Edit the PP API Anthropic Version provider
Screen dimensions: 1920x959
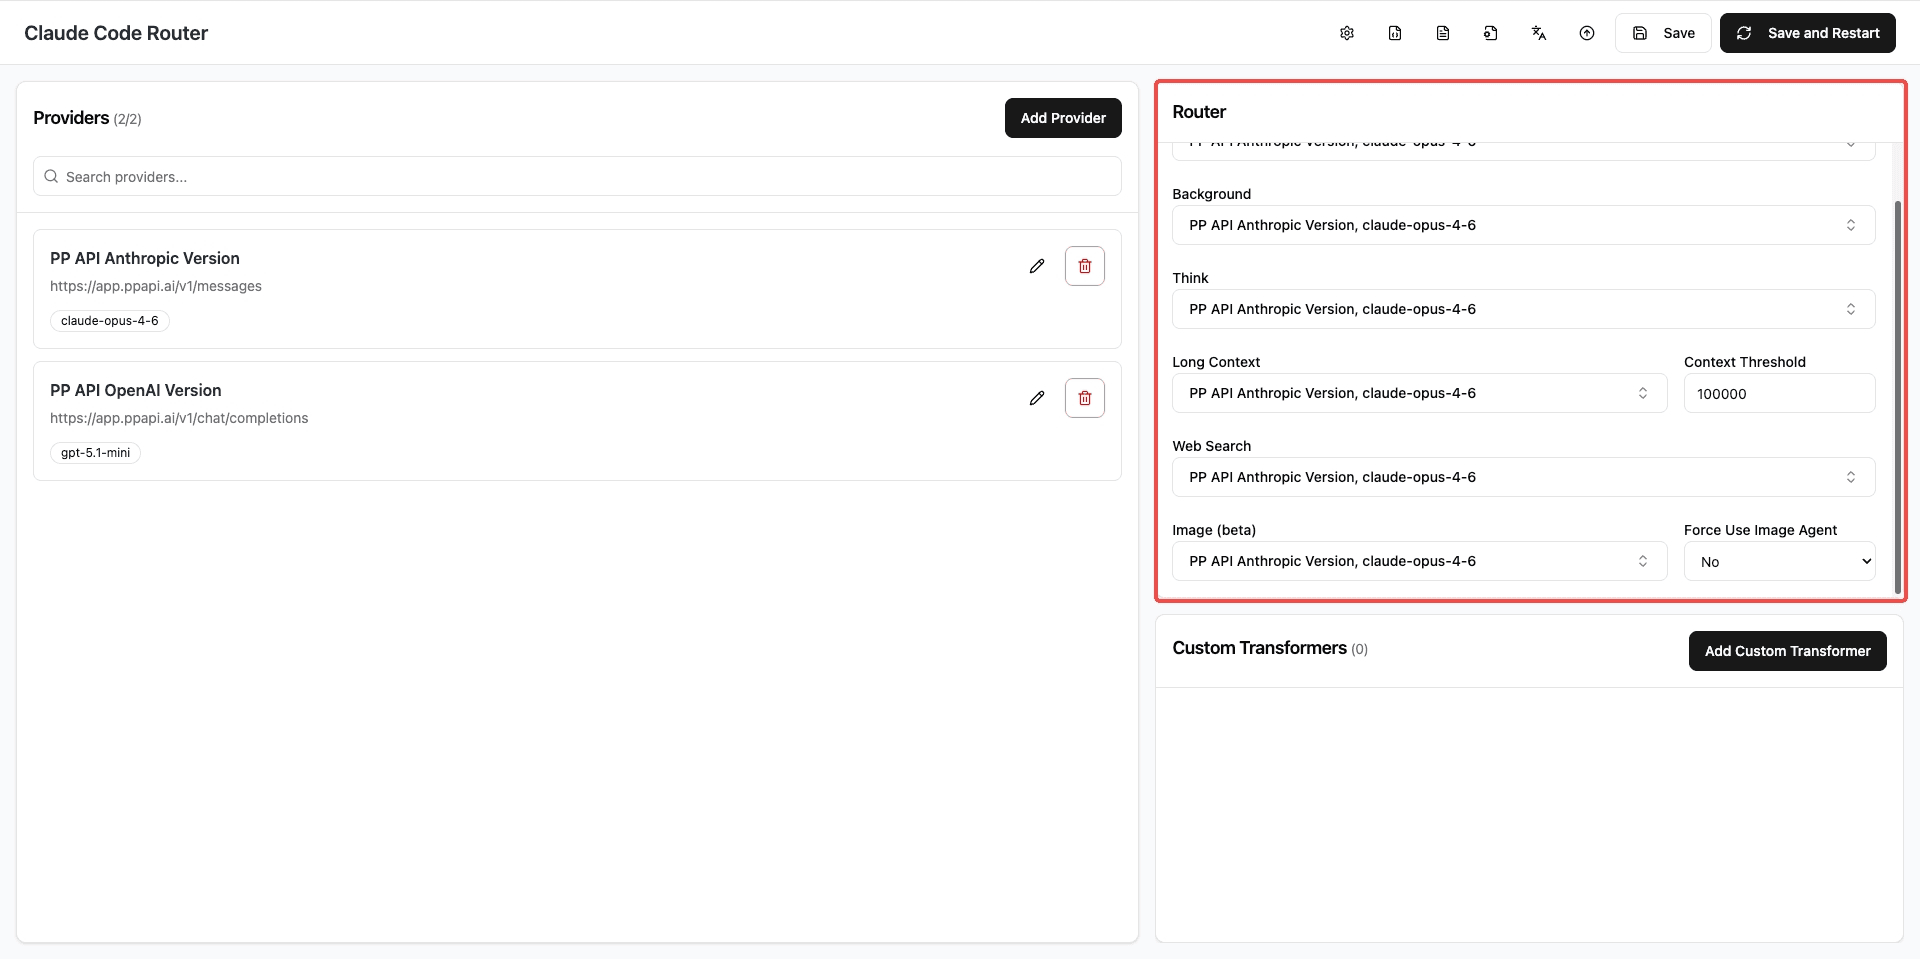[x=1037, y=265]
